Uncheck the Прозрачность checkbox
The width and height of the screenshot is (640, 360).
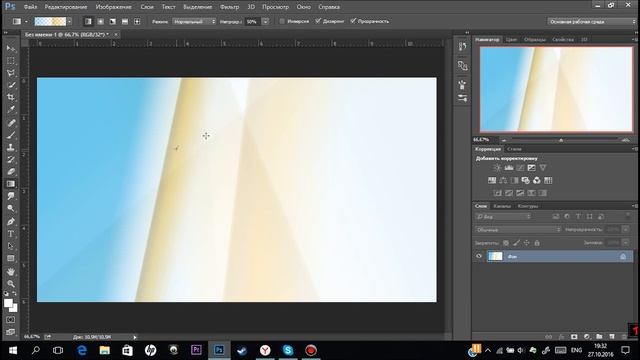tap(353, 21)
